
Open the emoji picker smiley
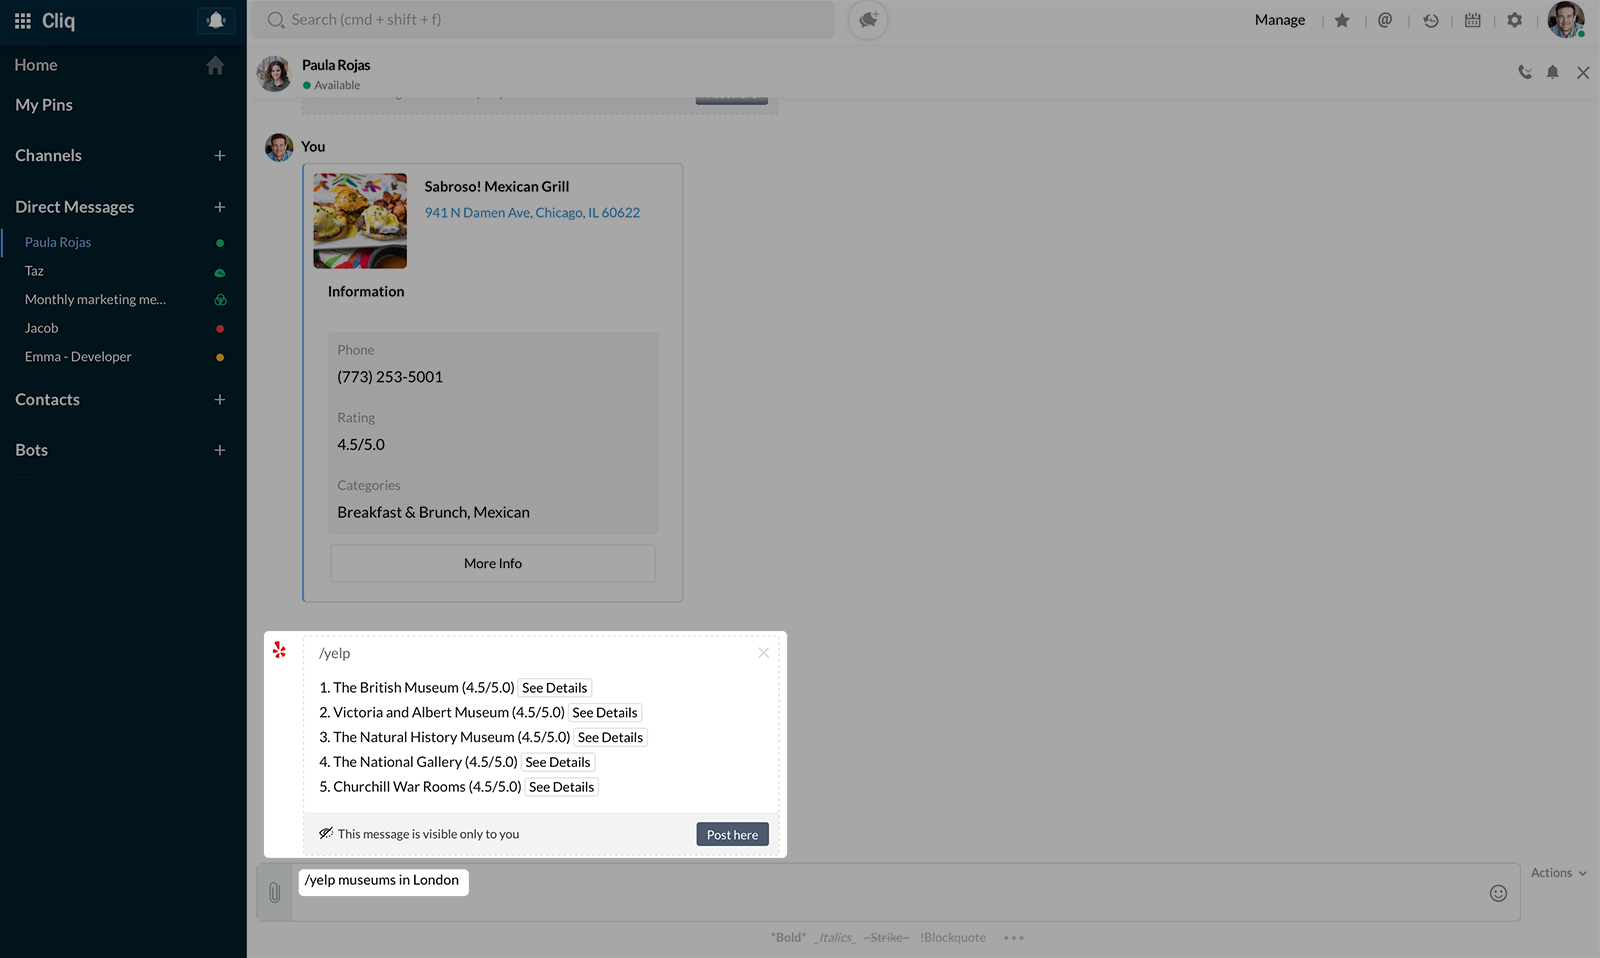pos(1498,893)
